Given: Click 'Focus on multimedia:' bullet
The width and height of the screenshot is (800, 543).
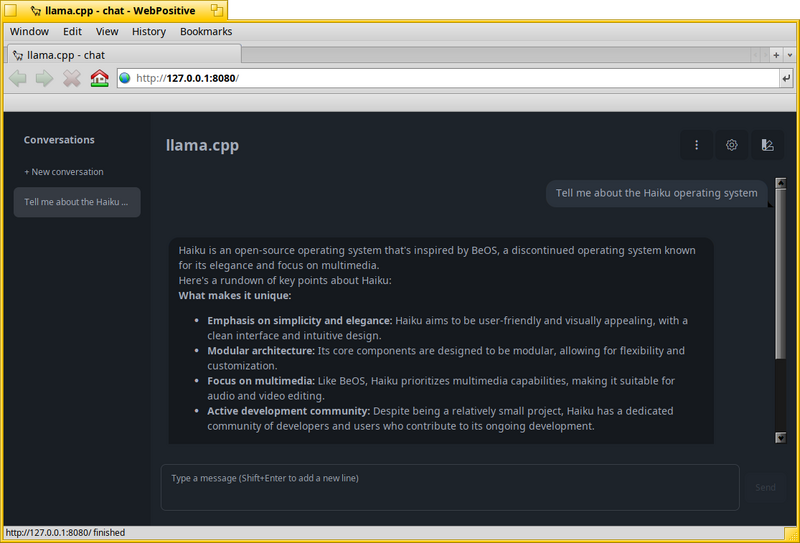Looking at the screenshot, I should pos(261,381).
